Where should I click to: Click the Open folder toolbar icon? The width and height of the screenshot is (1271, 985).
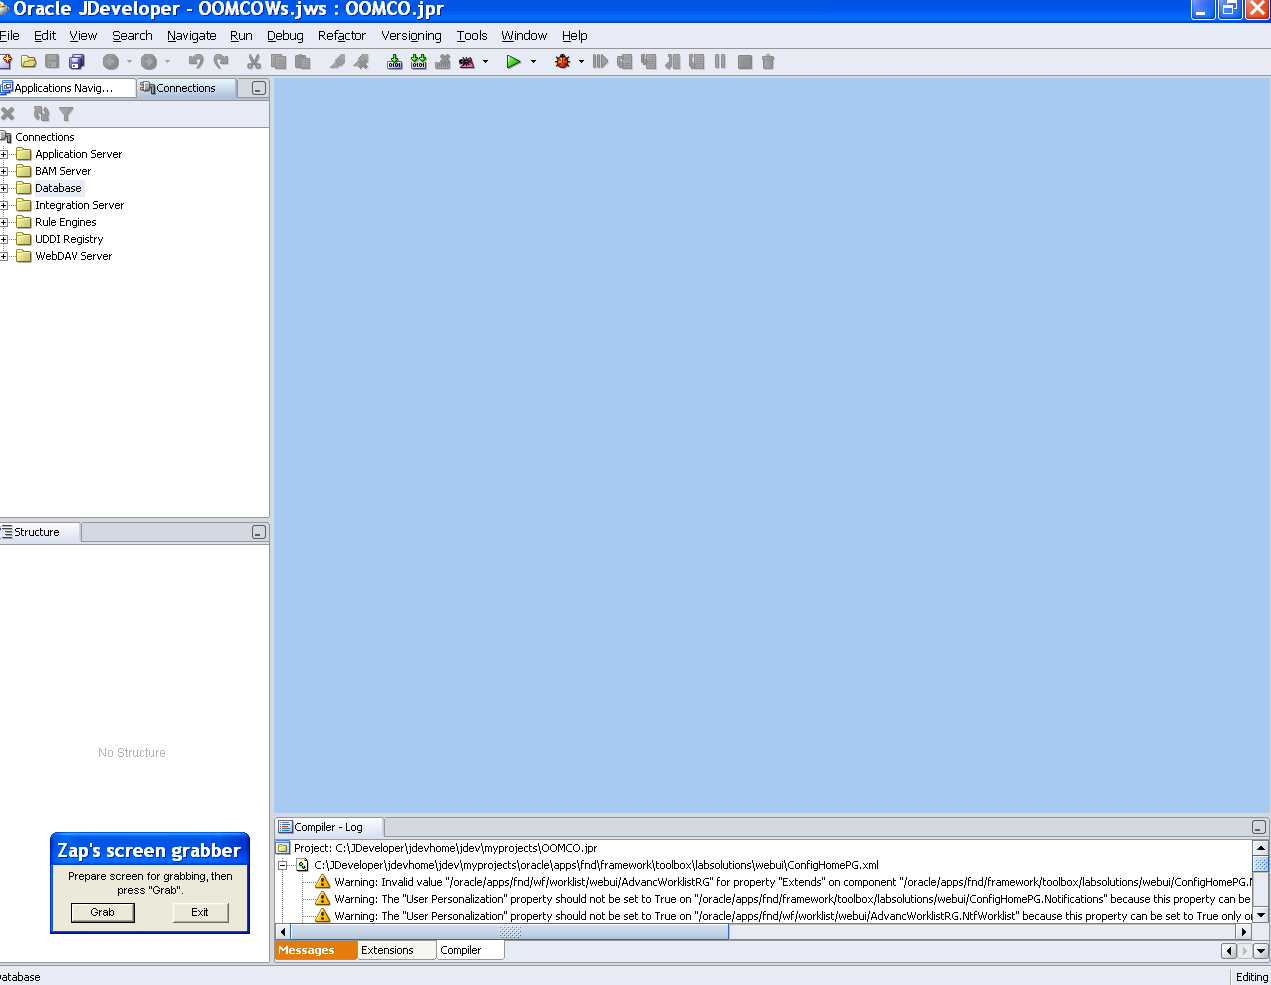[x=29, y=62]
